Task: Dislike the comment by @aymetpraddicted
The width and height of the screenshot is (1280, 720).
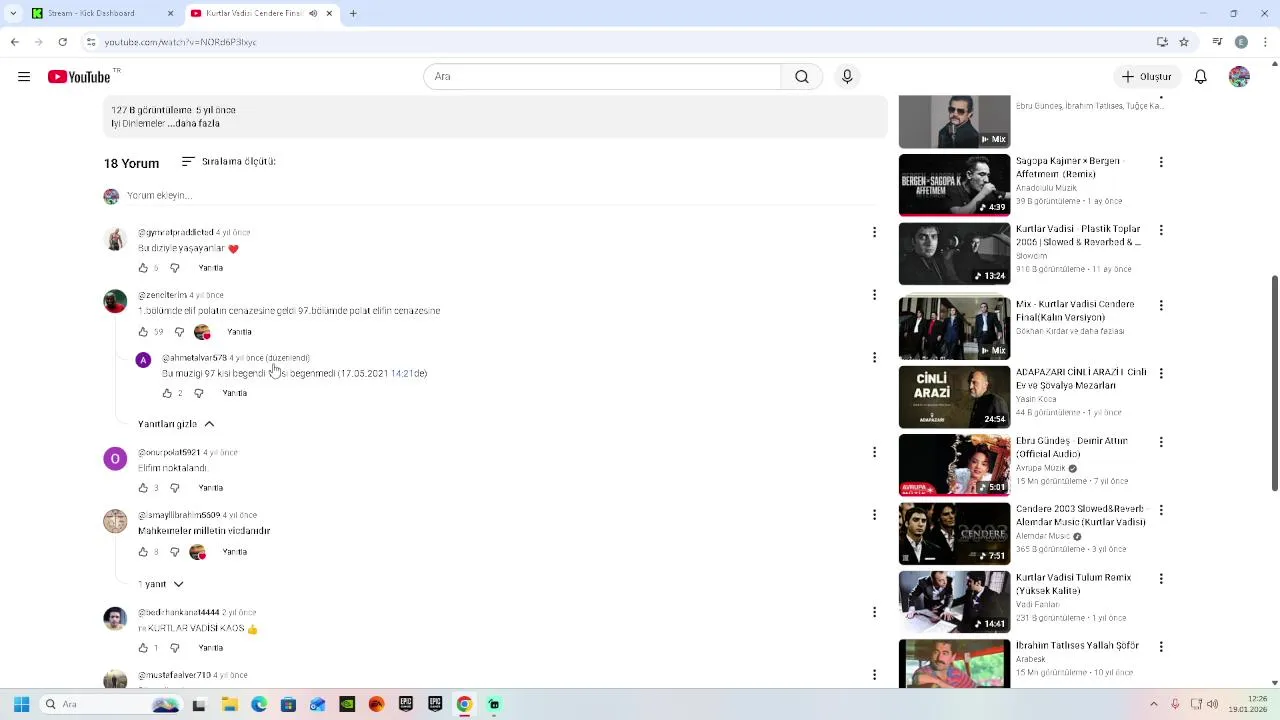Action: point(175,268)
